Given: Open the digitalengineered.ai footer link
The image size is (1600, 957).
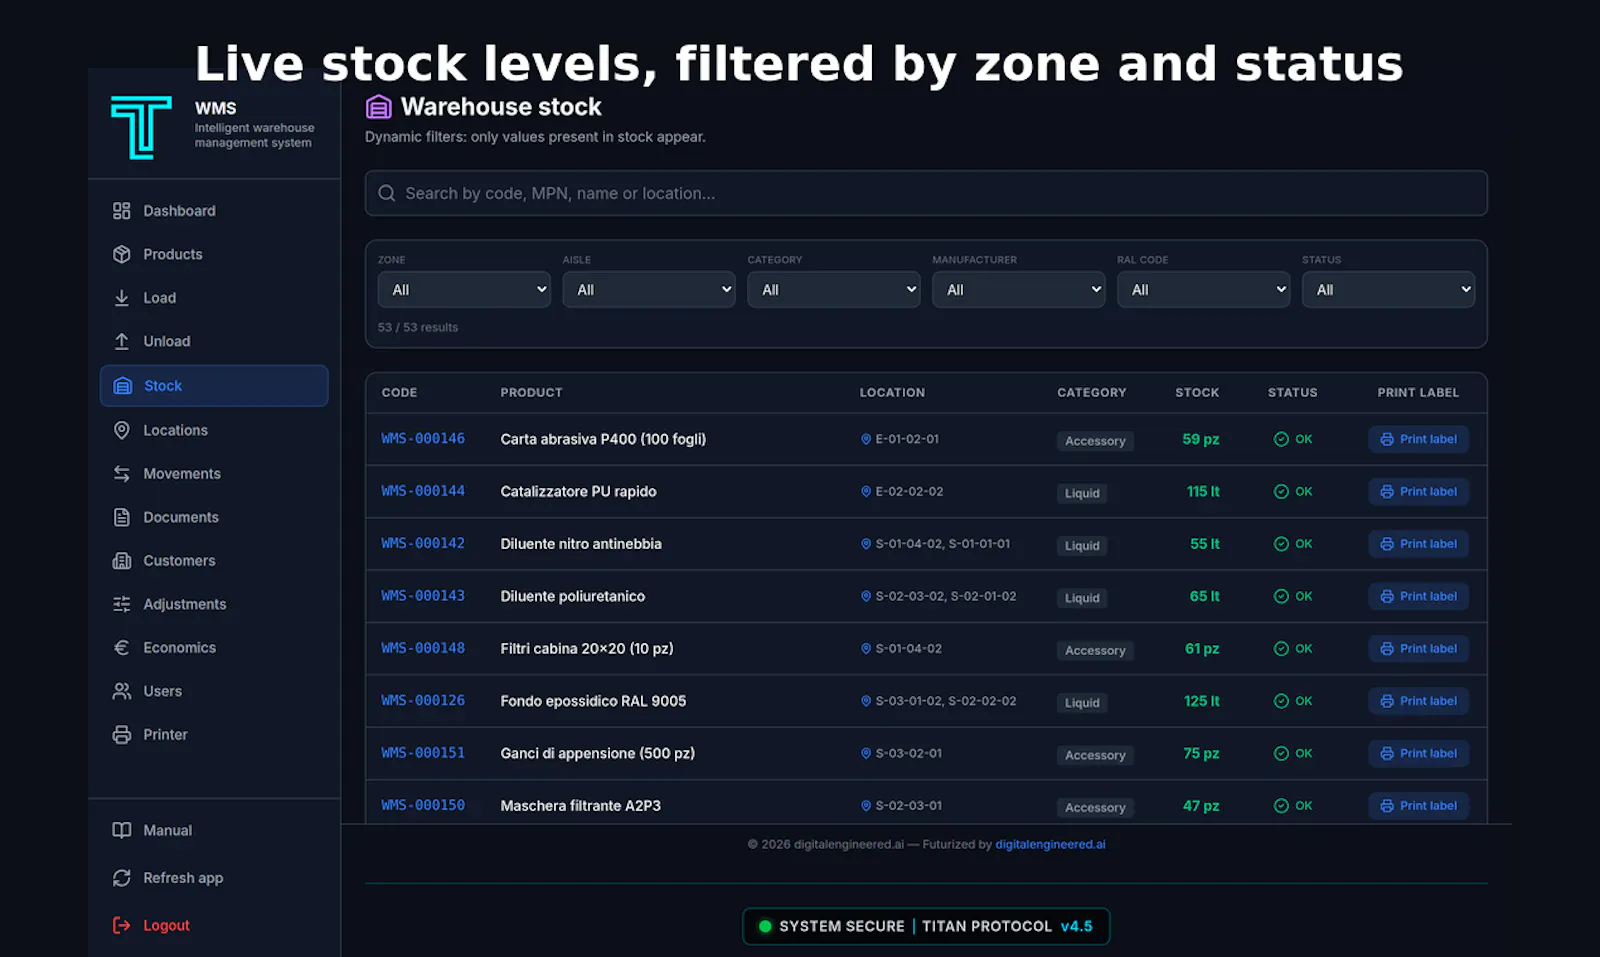Looking at the screenshot, I should (1050, 845).
